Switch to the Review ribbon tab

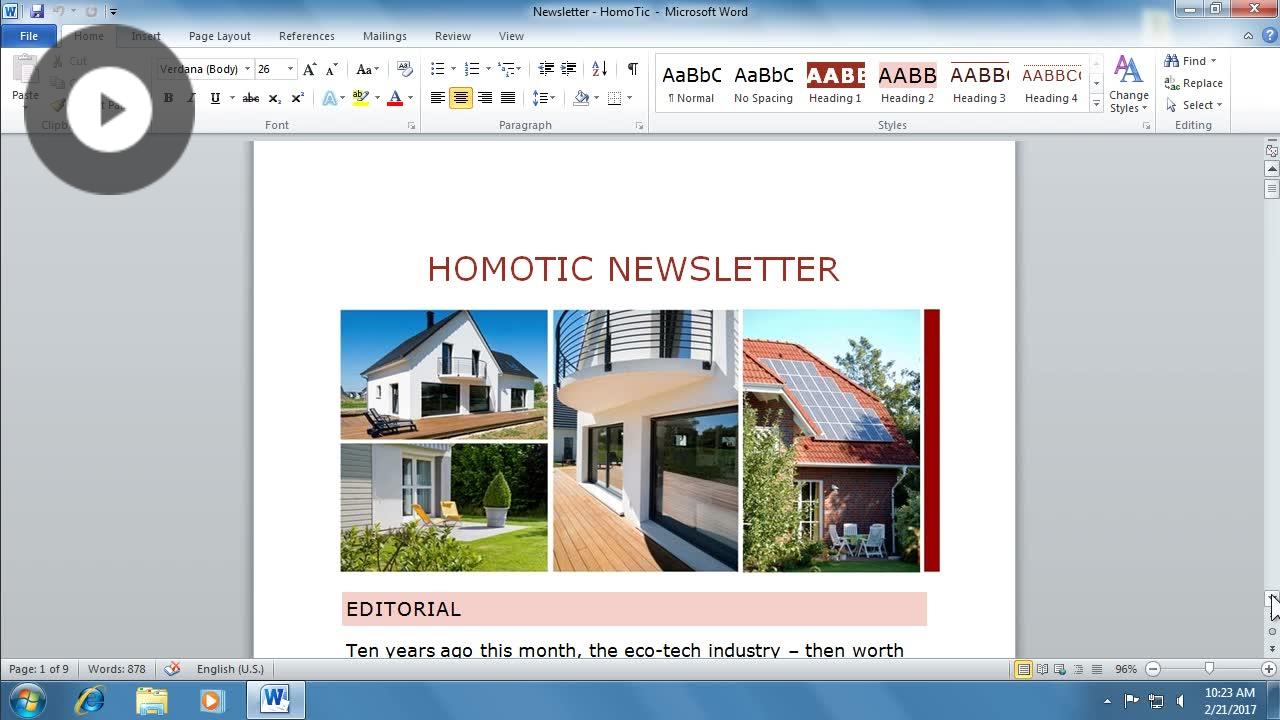click(452, 35)
